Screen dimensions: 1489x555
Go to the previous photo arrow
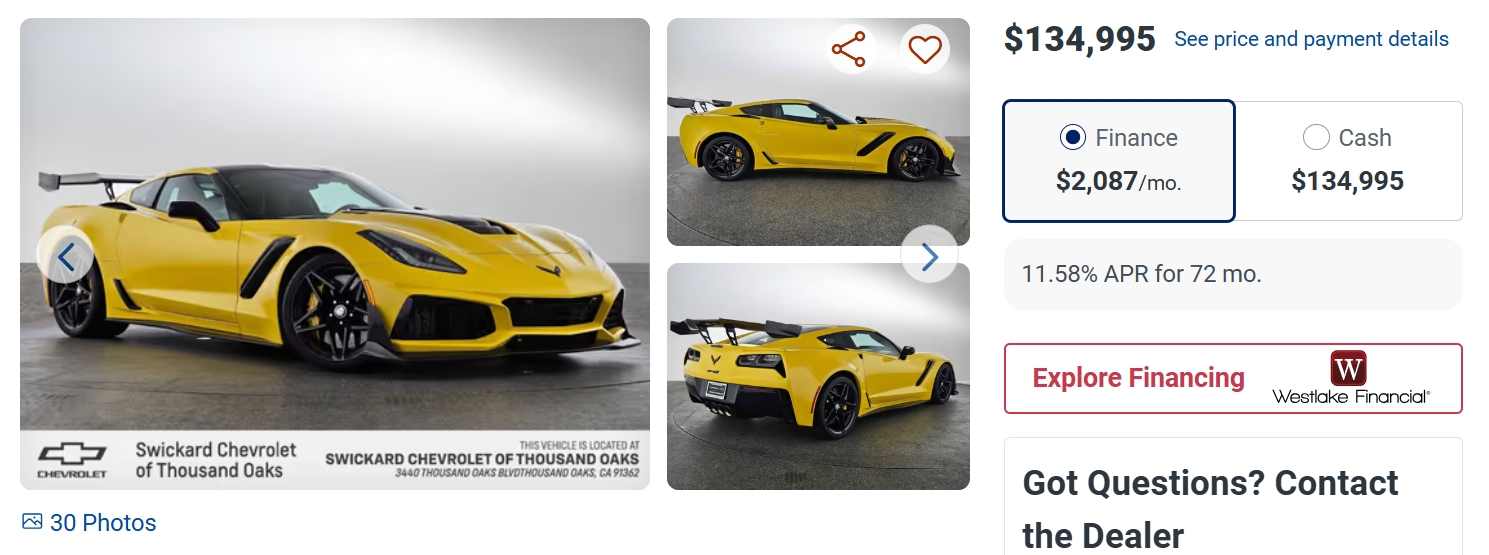pos(65,257)
